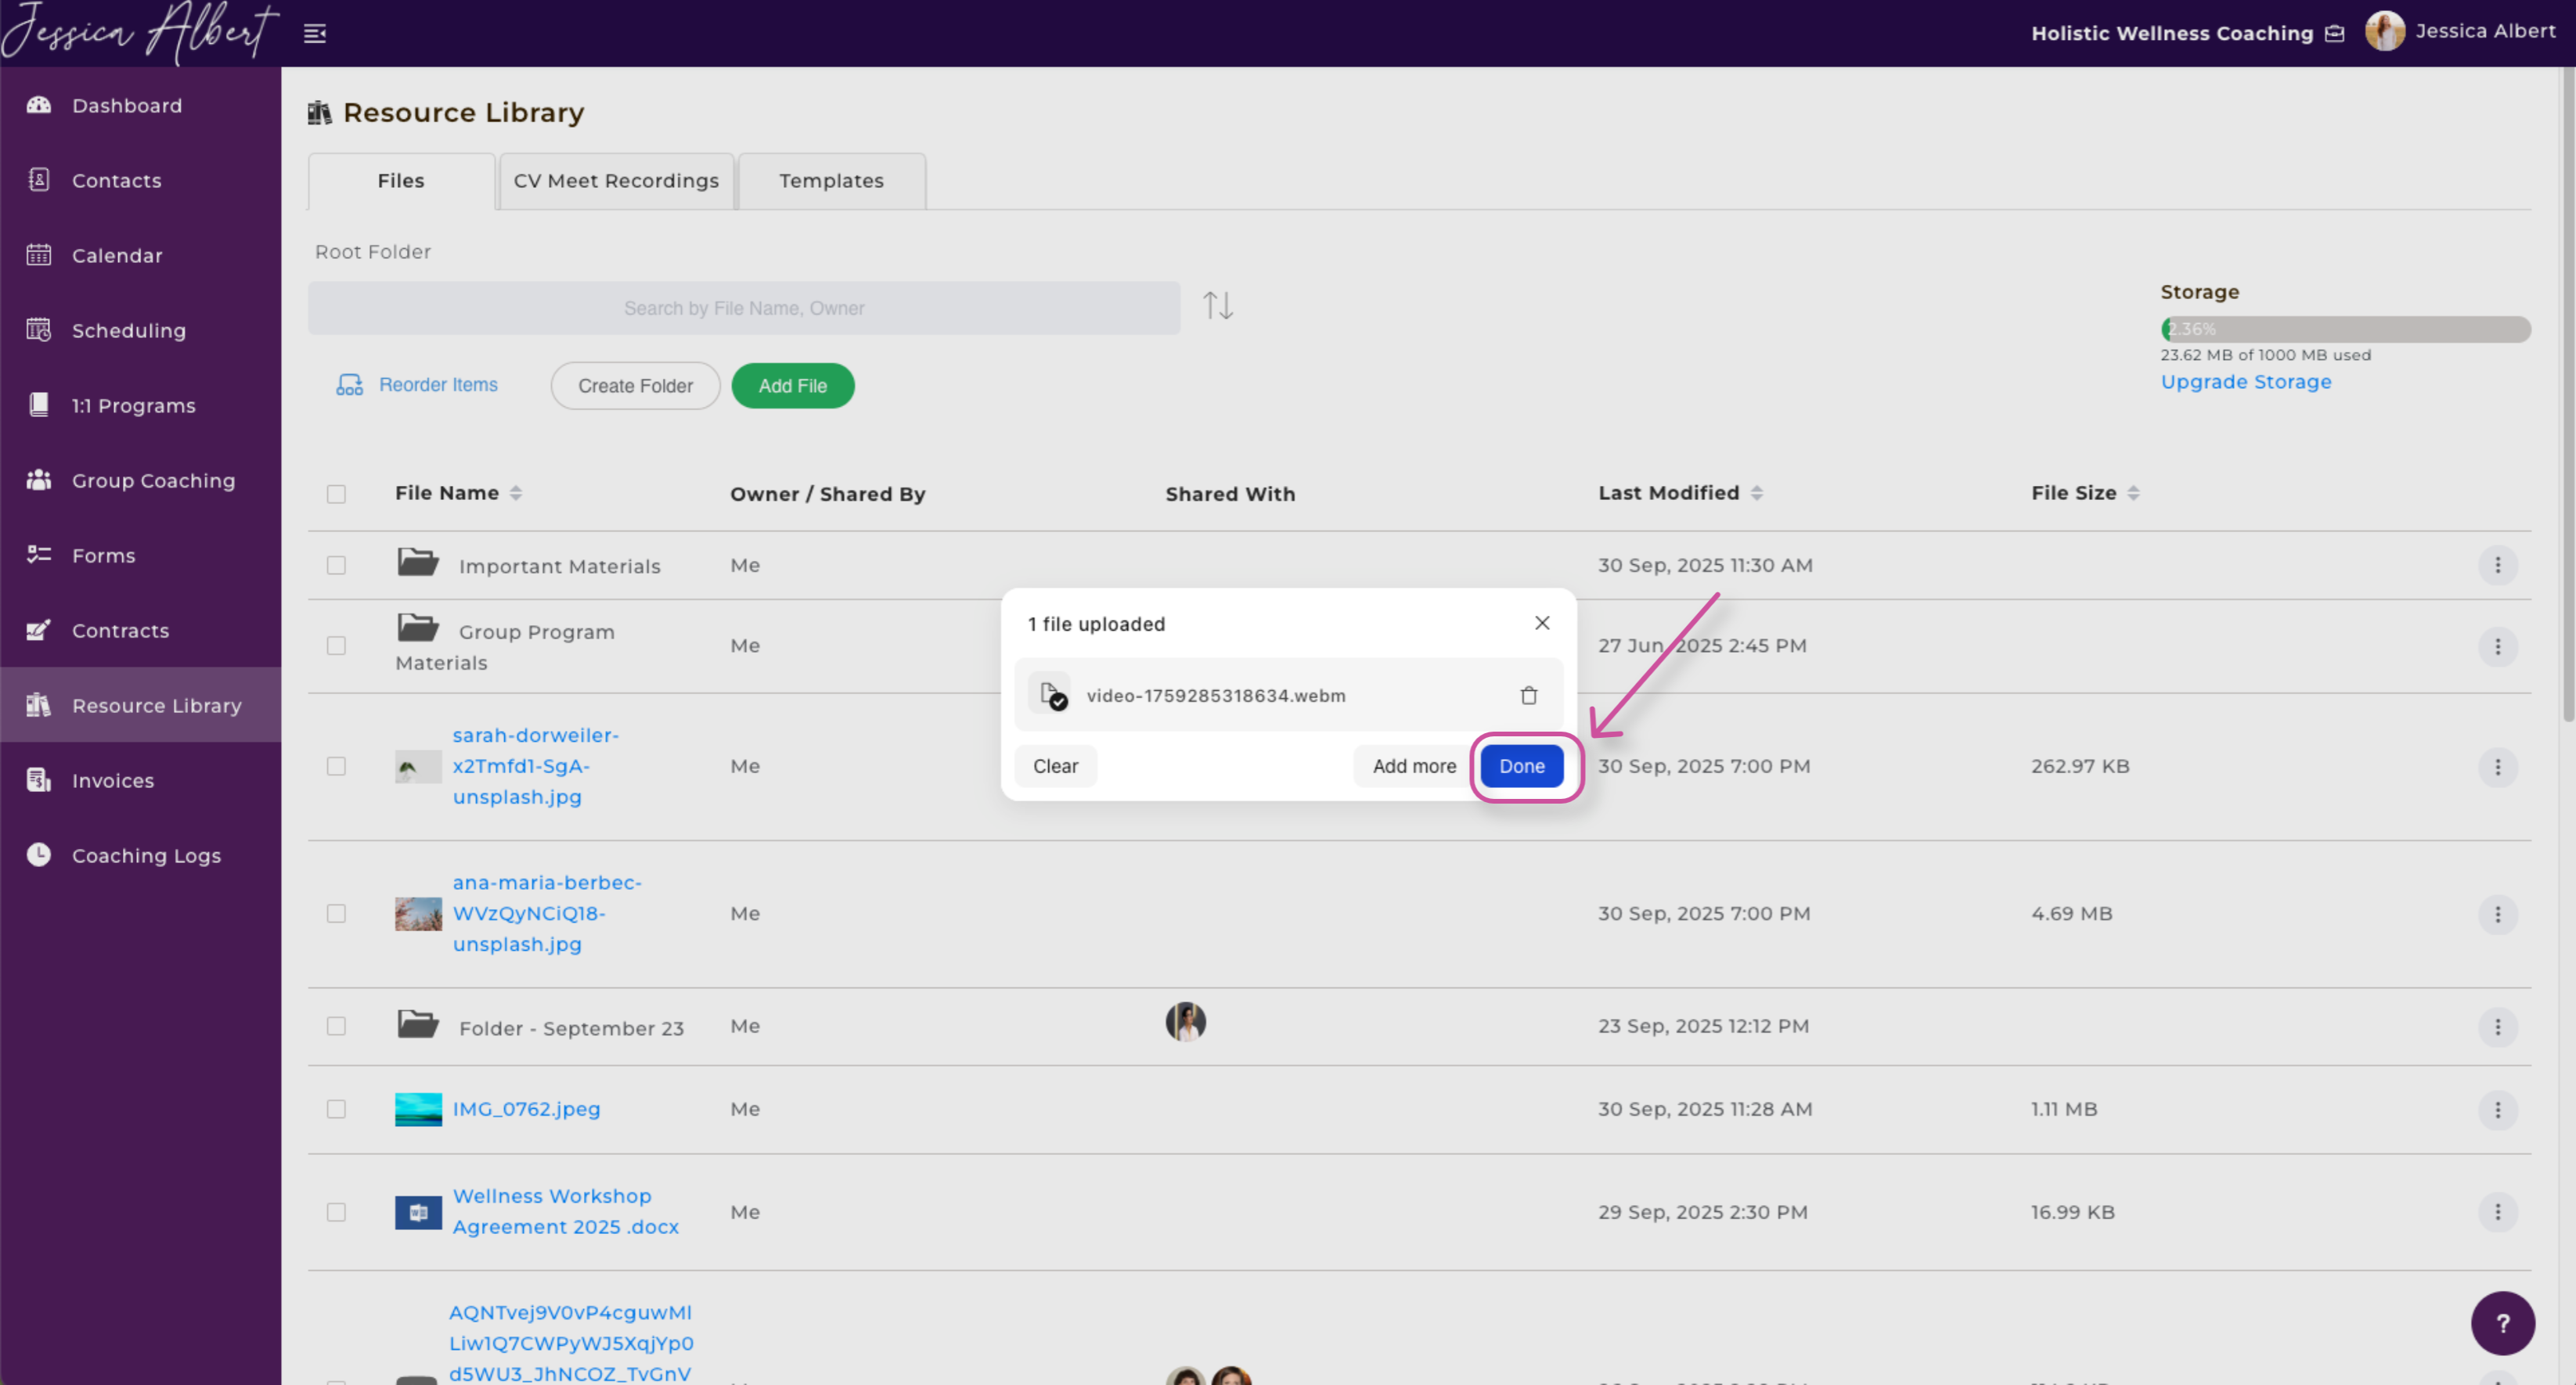Open Dashboard from sidebar icon

pyautogui.click(x=39, y=105)
